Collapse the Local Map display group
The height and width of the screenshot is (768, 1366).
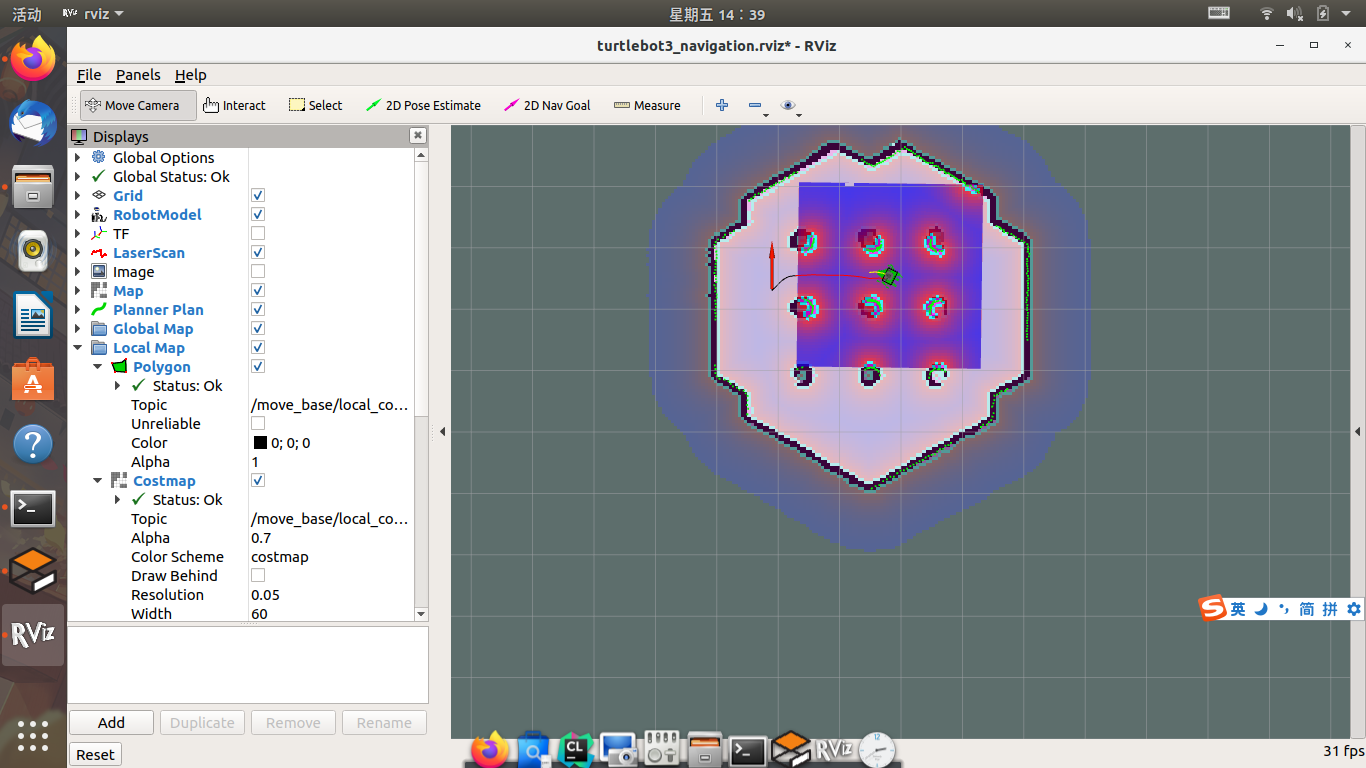click(x=79, y=347)
